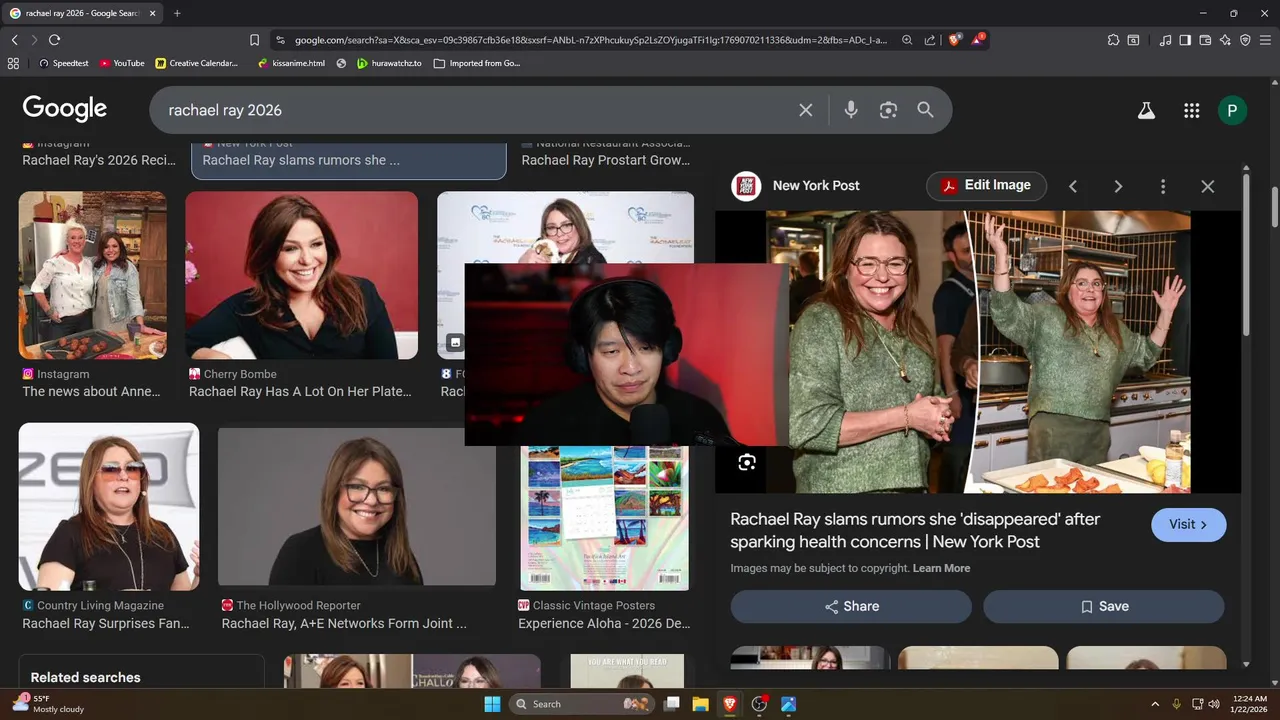Open the Creative Calendar bookmark
The height and width of the screenshot is (720, 1280).
[197, 63]
